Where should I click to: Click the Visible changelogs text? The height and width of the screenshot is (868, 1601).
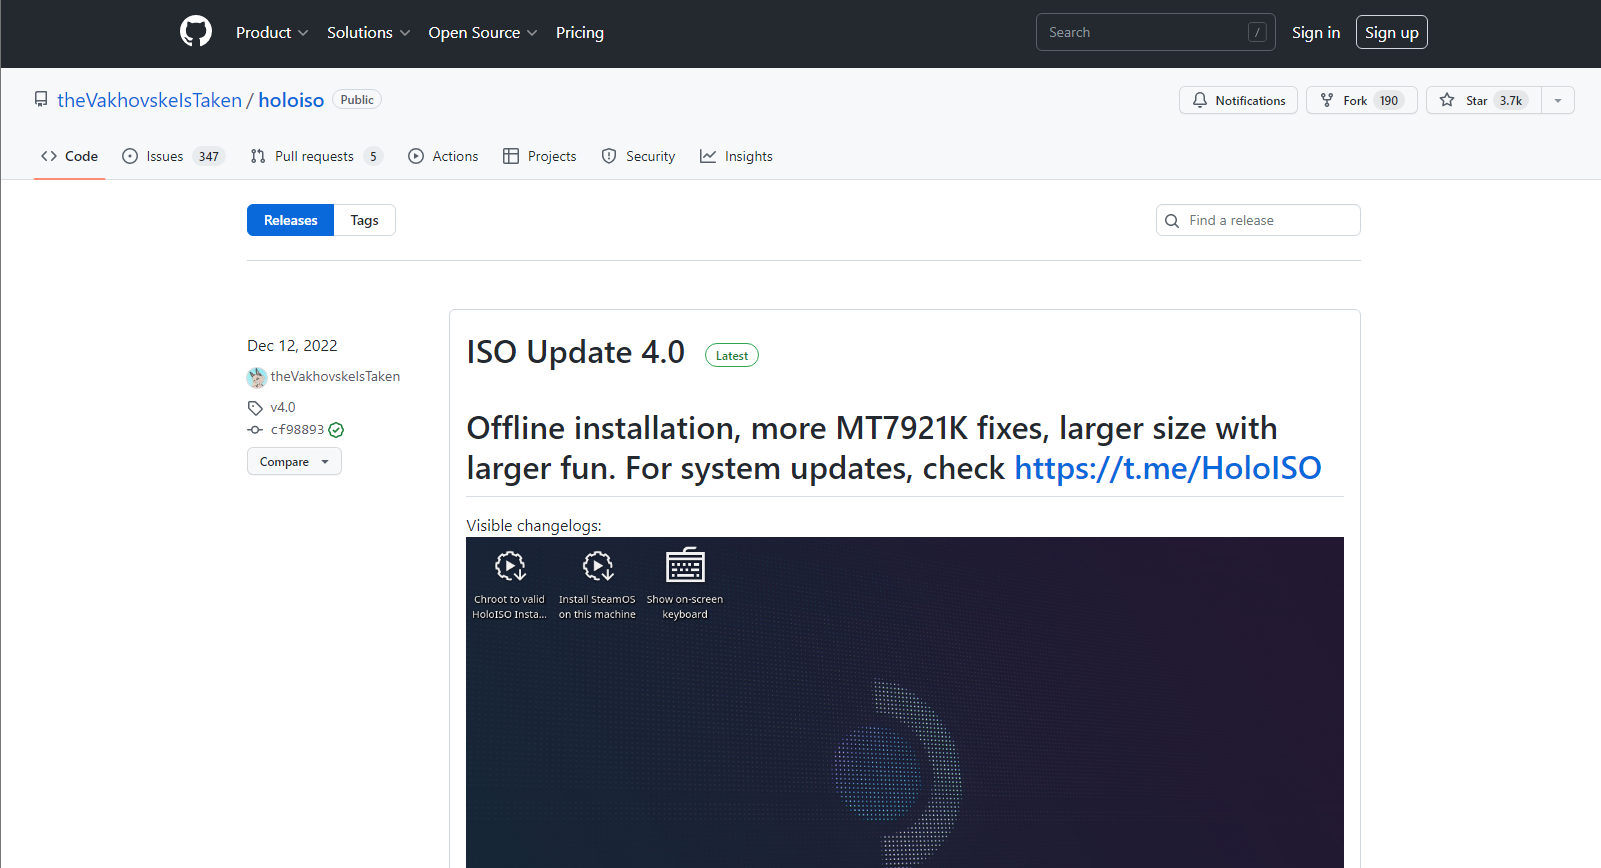(534, 526)
